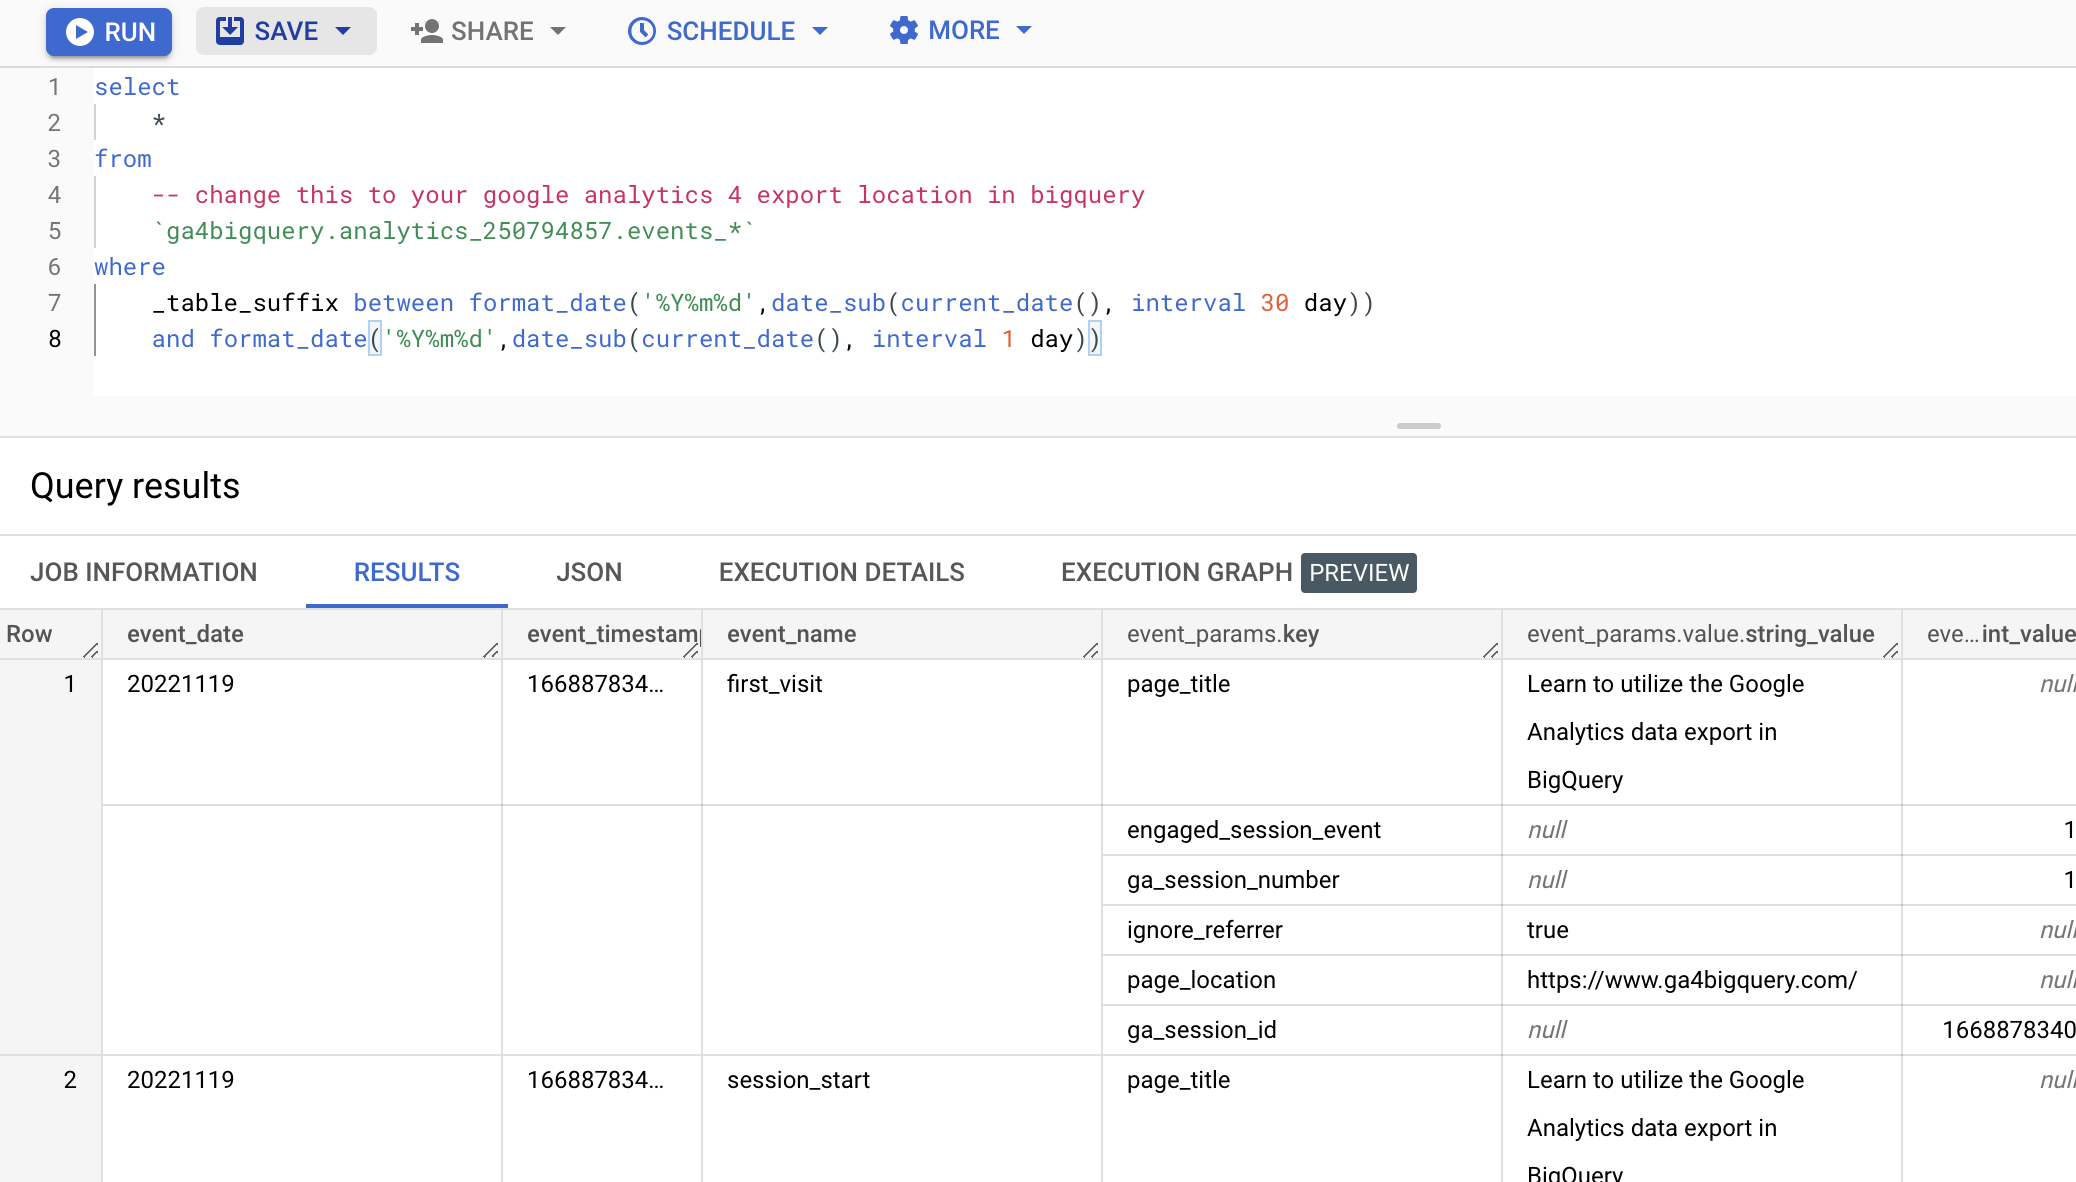
Task: Click the play icon inside the RUN button
Action: click(x=80, y=31)
